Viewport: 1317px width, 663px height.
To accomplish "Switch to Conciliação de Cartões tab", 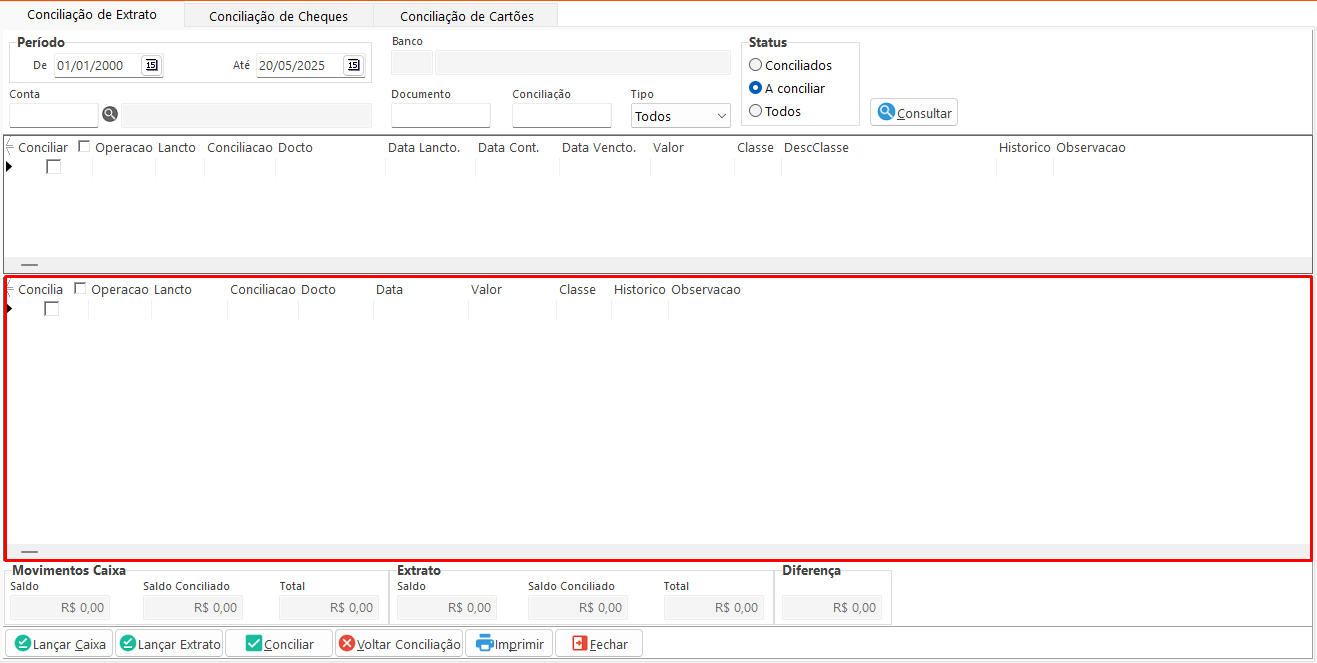I will click(466, 16).
